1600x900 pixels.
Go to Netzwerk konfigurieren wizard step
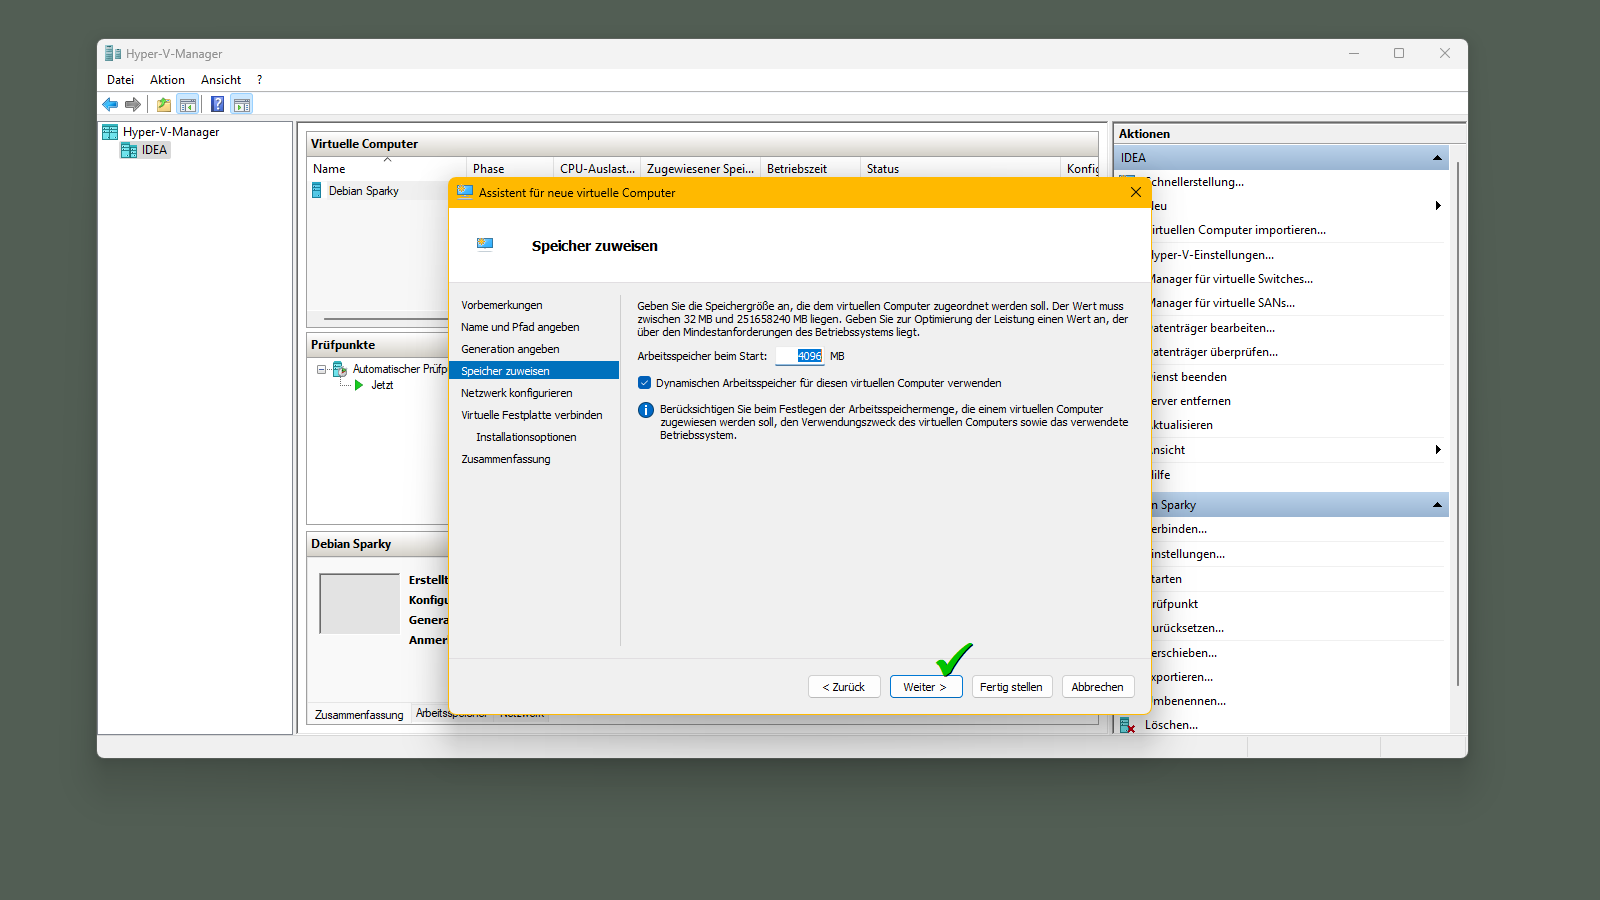516,393
